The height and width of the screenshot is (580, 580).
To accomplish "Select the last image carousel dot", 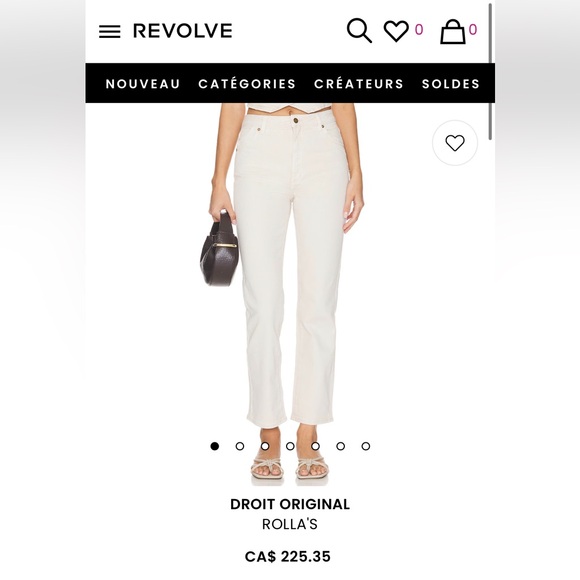I will coord(366,446).
